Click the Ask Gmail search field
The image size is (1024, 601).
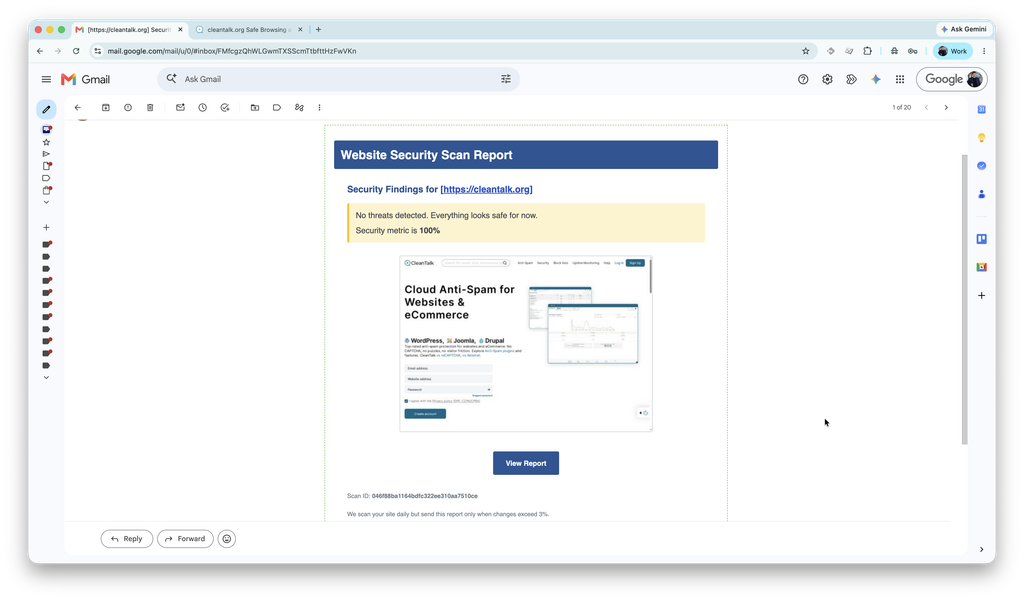click(338, 79)
